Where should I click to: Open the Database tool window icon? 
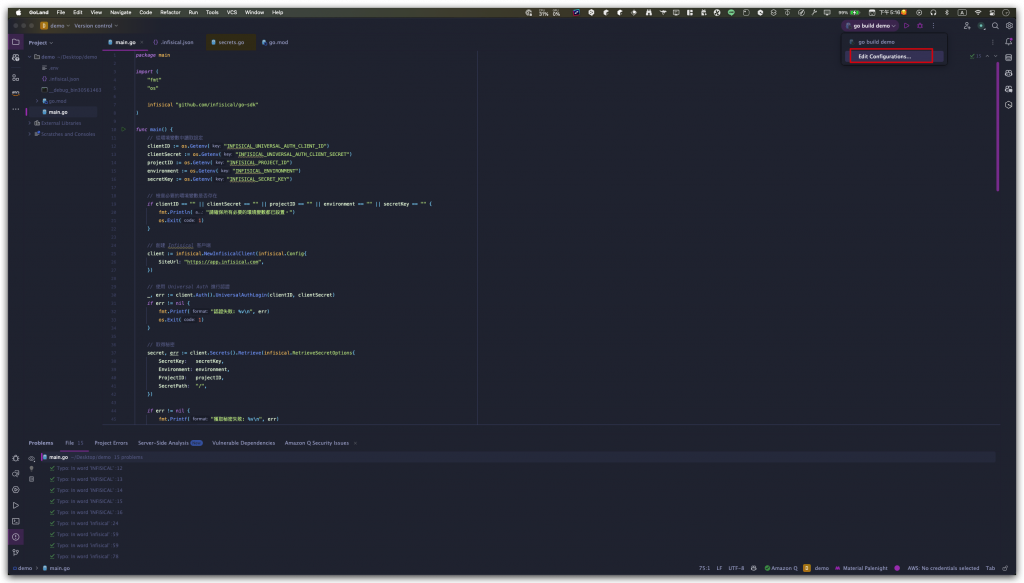tap(1009, 57)
